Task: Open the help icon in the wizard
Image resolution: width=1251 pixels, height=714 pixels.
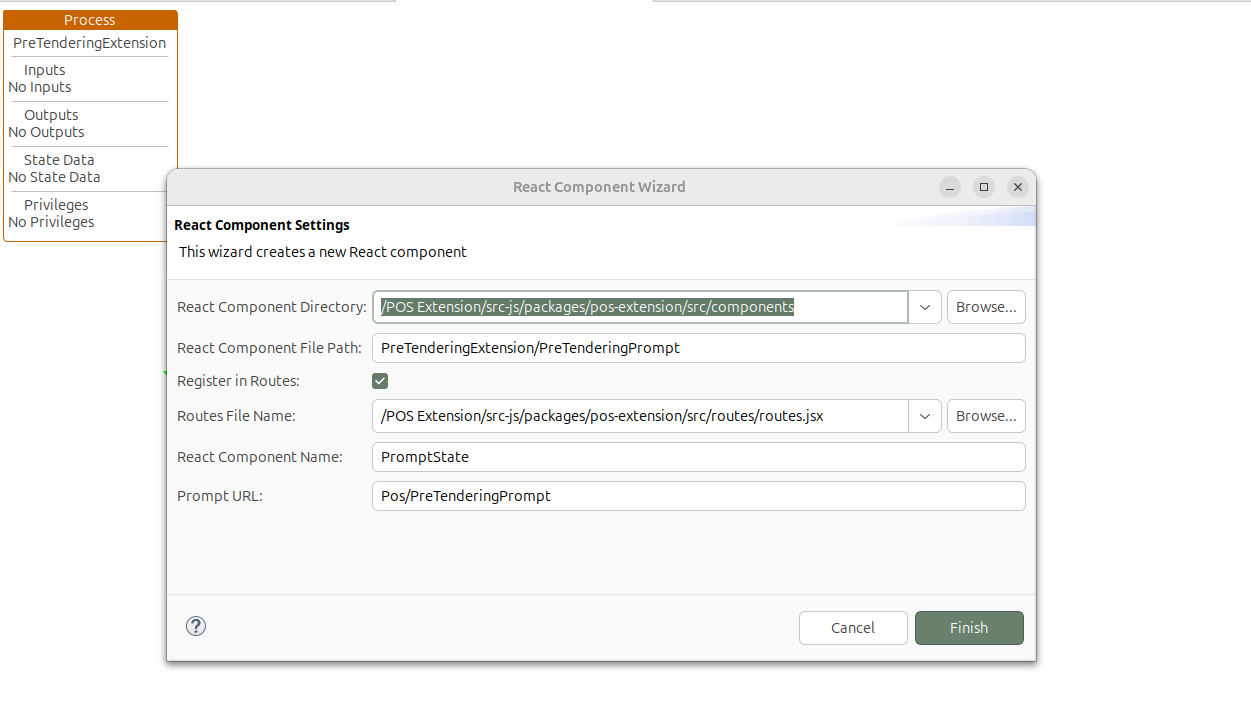Action: [195, 626]
